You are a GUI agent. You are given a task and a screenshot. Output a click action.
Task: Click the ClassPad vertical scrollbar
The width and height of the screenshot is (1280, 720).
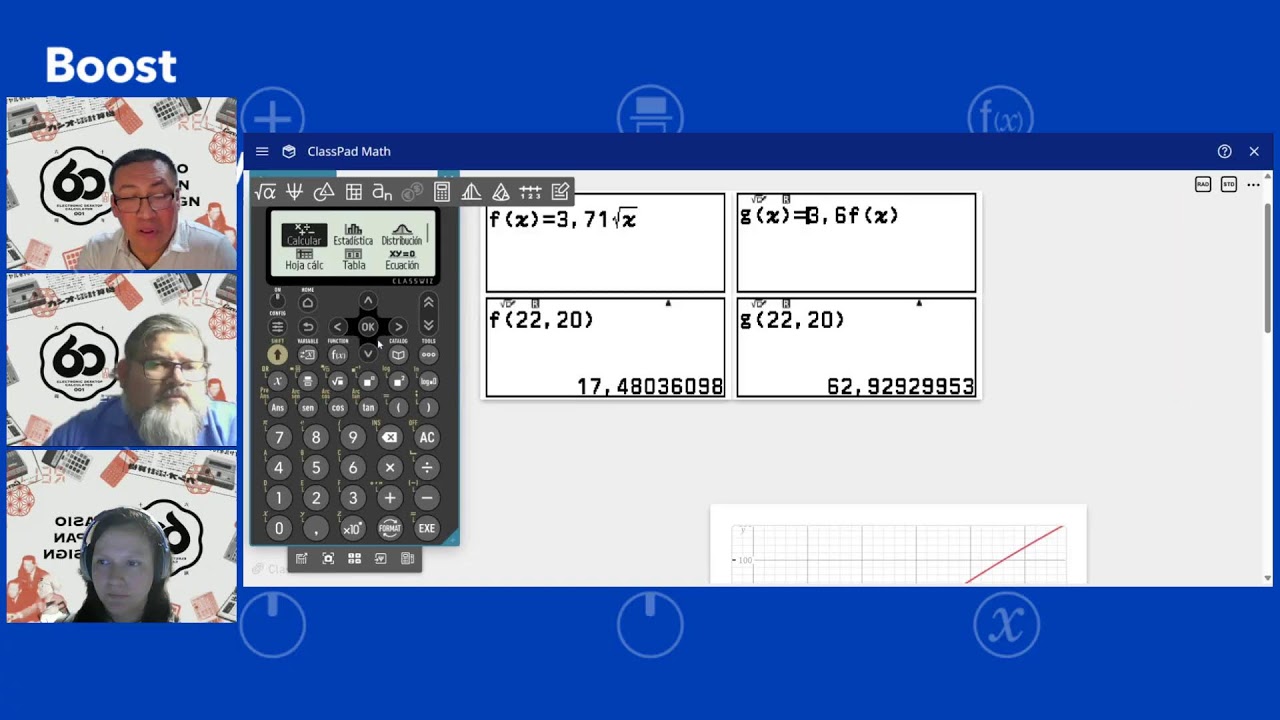tap(1268, 268)
